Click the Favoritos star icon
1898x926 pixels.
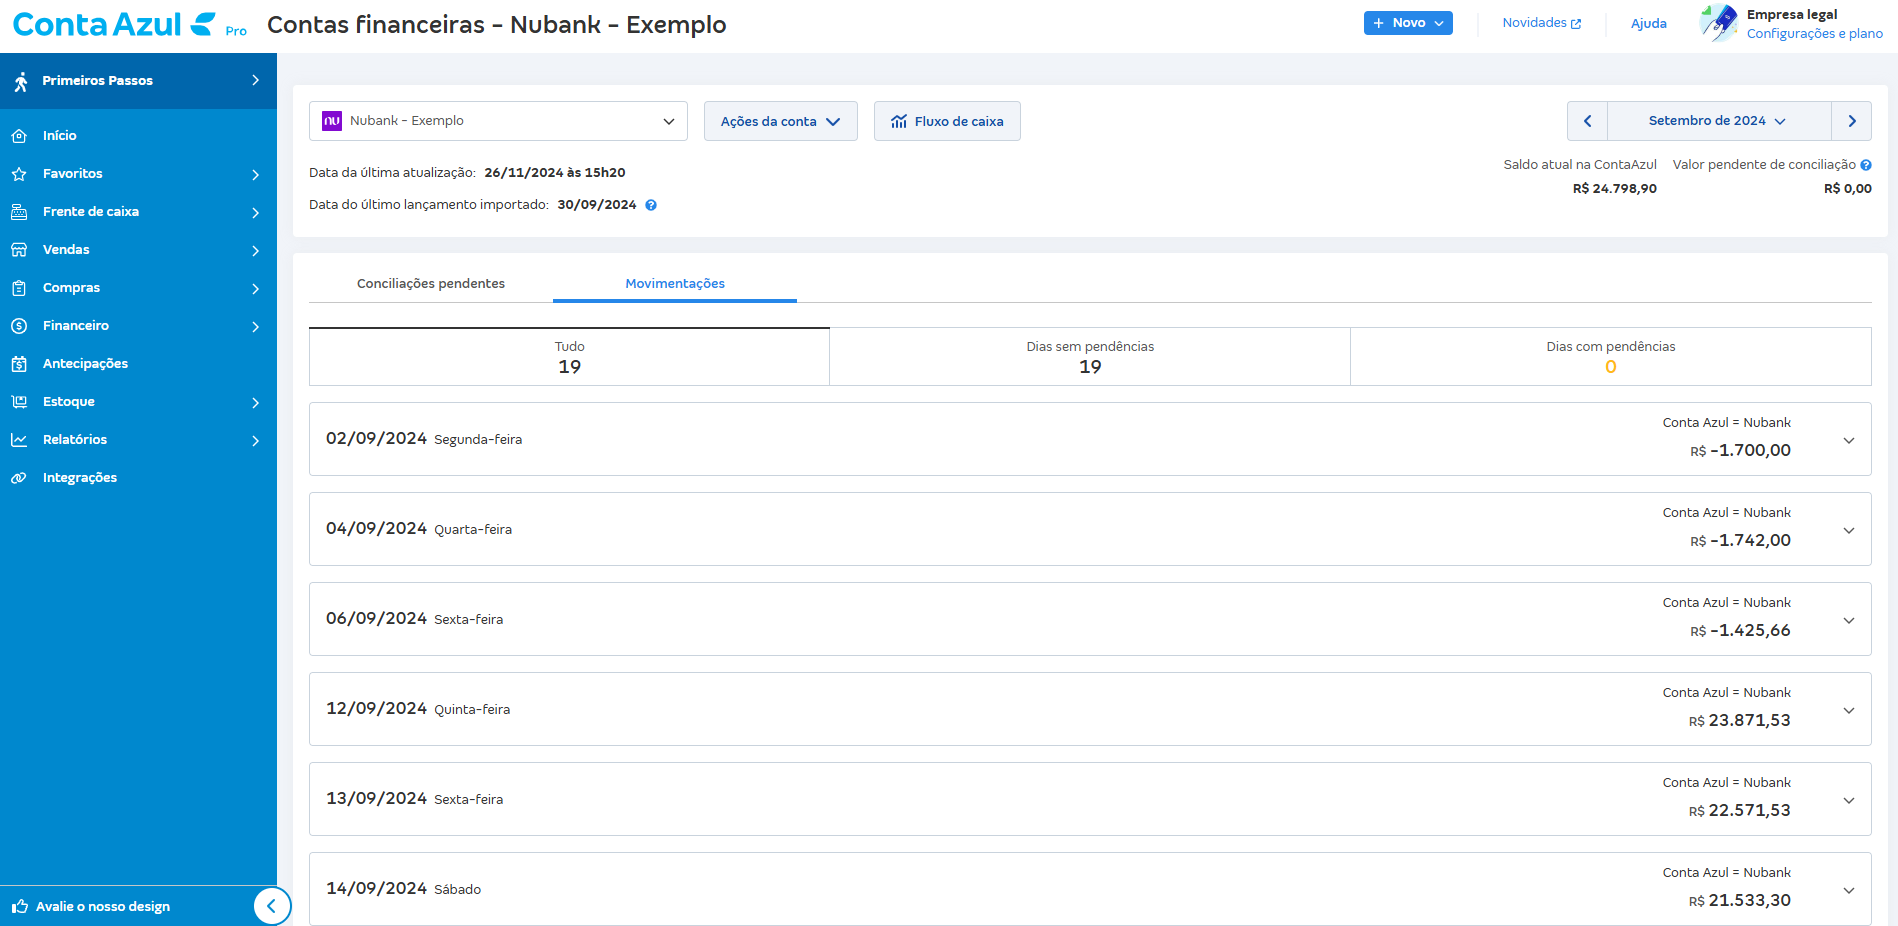(x=19, y=174)
